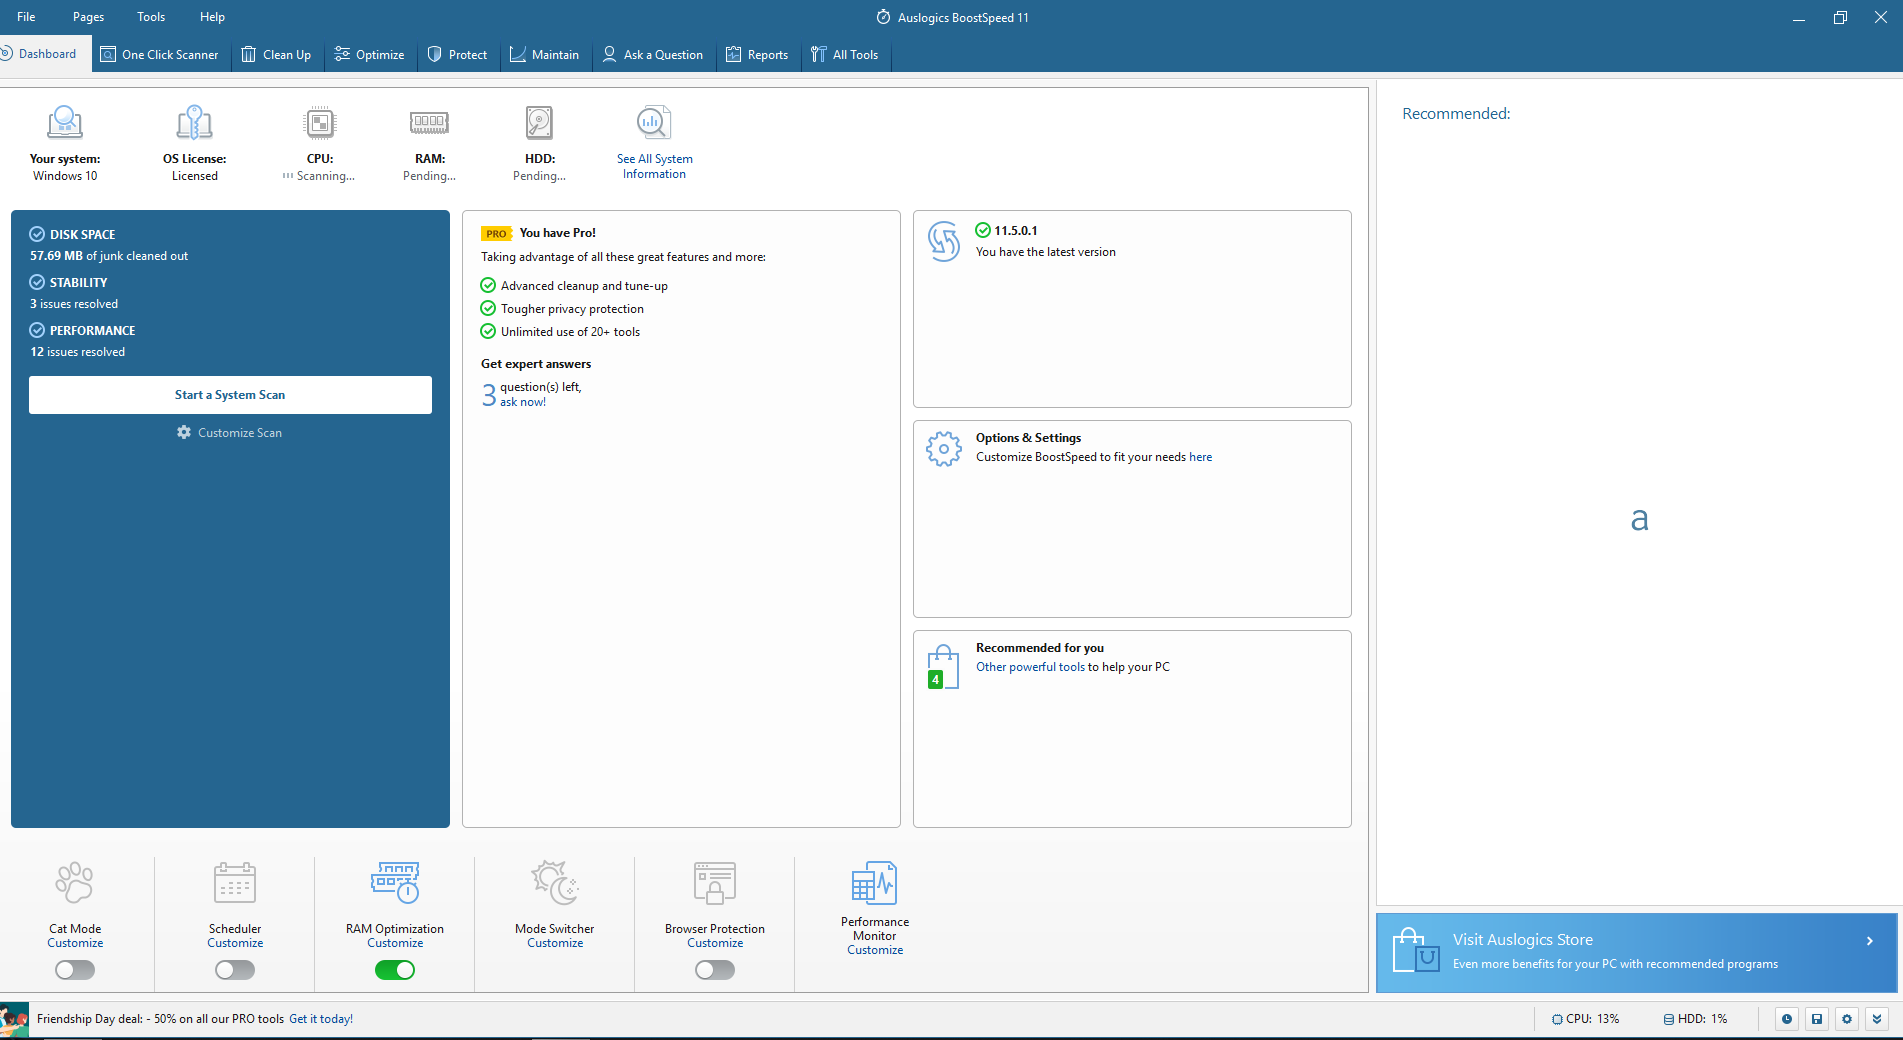Switch to One Click Scanner tab
The height and width of the screenshot is (1040, 1903).
click(160, 55)
